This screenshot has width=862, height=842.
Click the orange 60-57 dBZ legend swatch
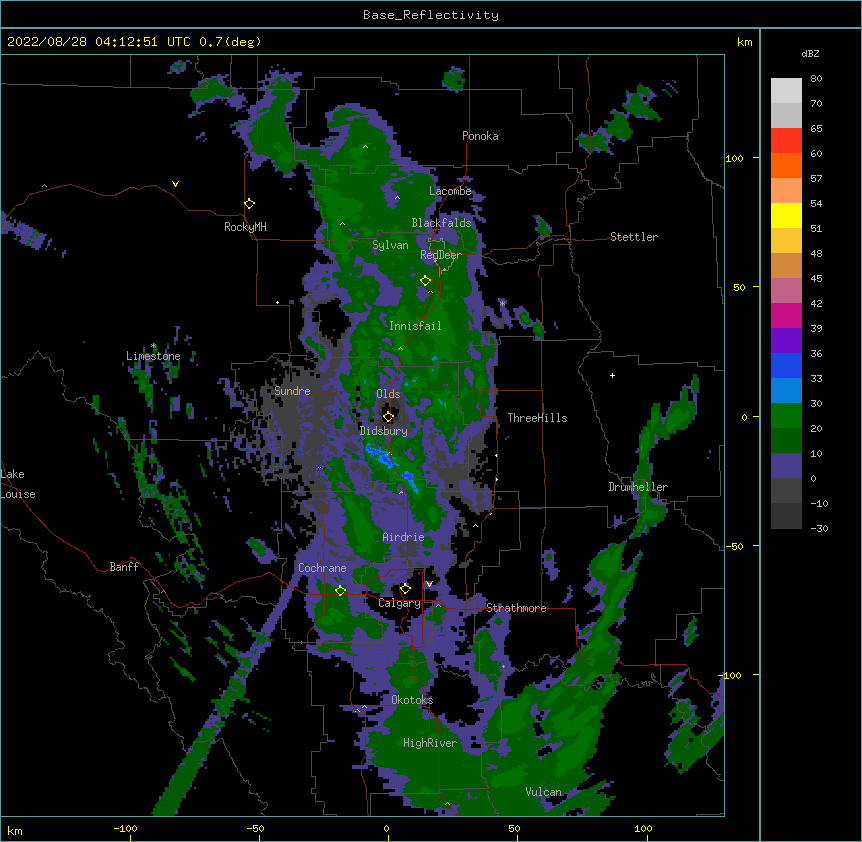[786, 165]
